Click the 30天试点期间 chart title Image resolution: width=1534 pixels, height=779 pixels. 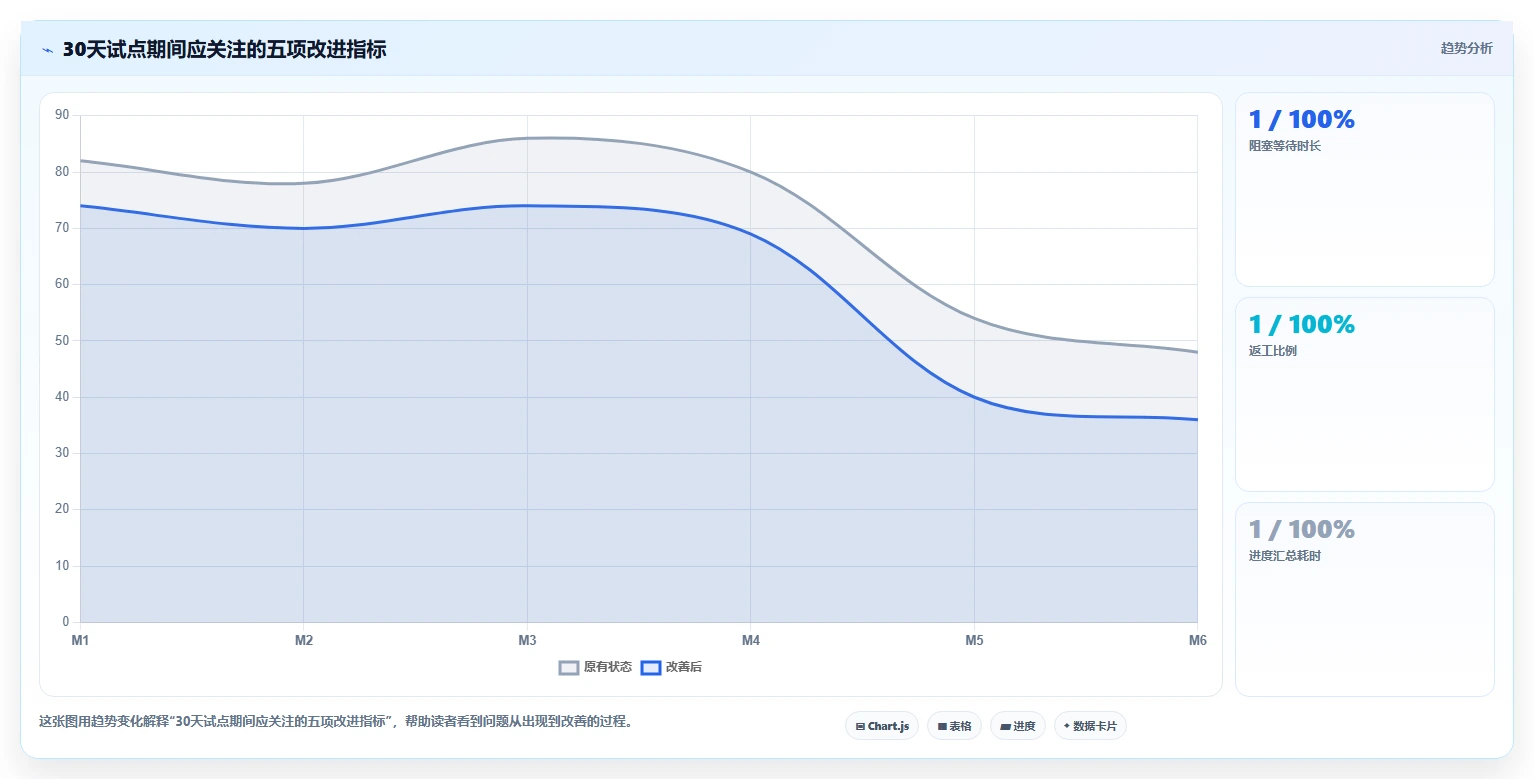coord(224,49)
